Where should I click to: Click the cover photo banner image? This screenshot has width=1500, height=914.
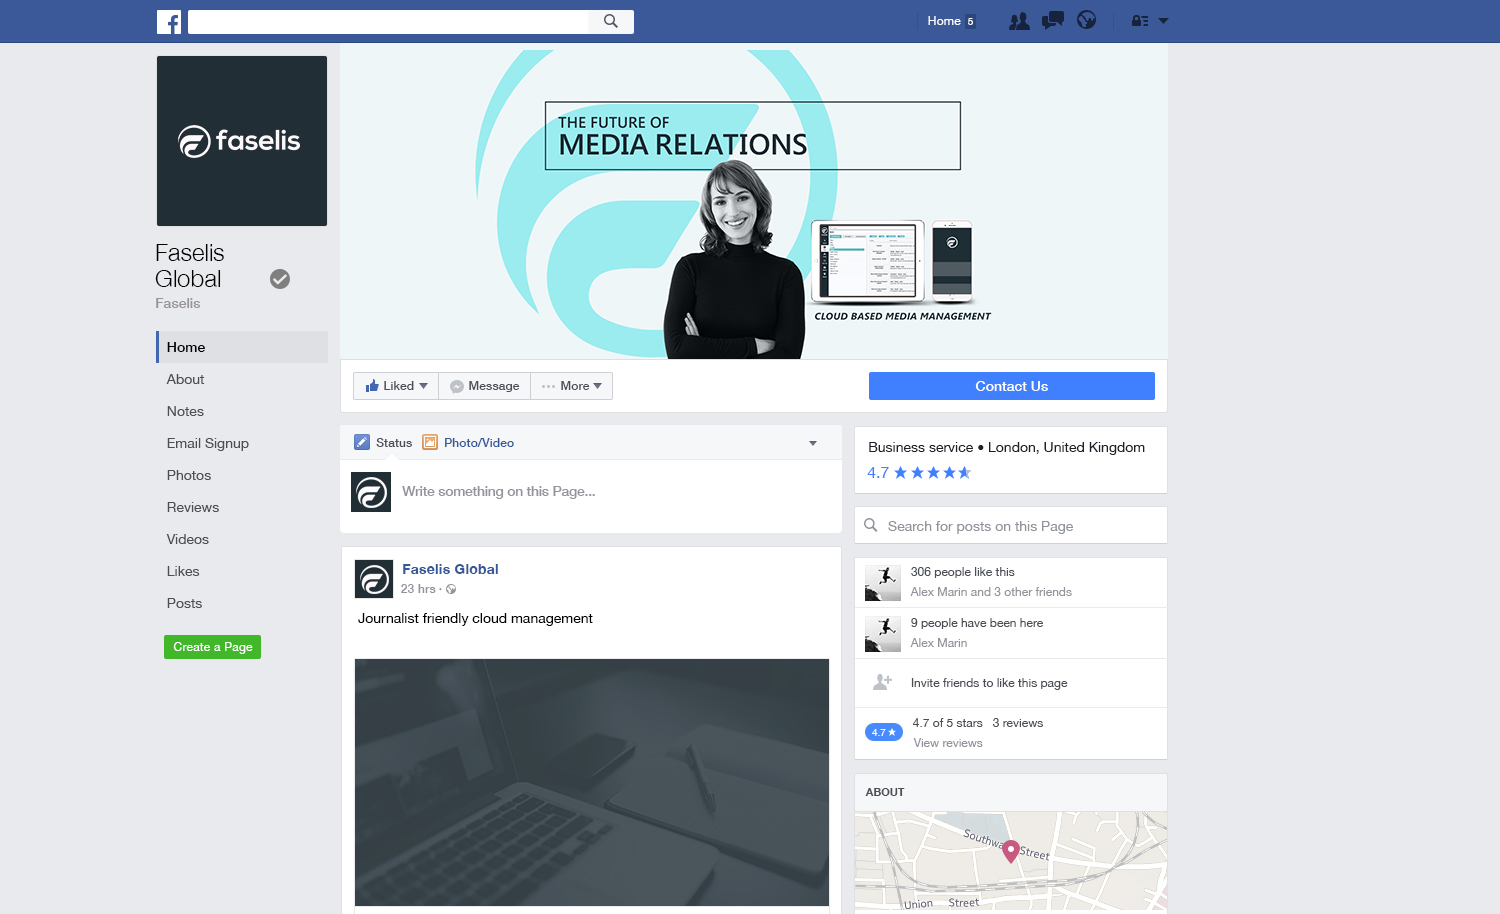(x=754, y=201)
